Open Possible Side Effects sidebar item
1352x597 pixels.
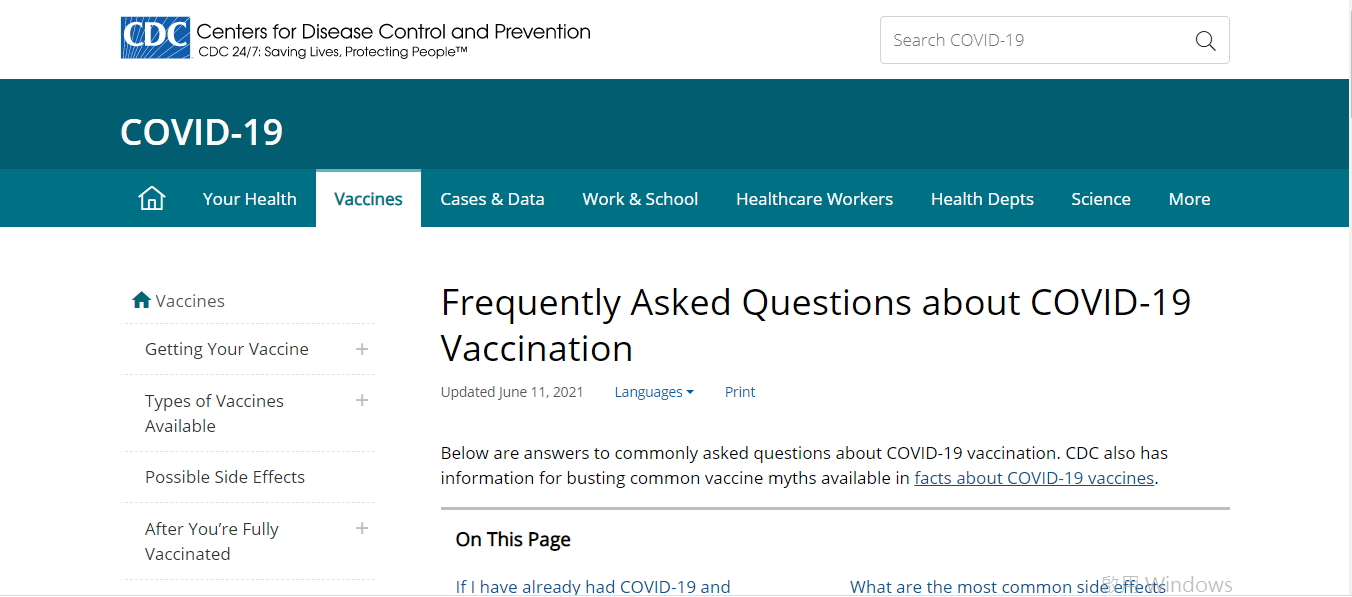225,477
